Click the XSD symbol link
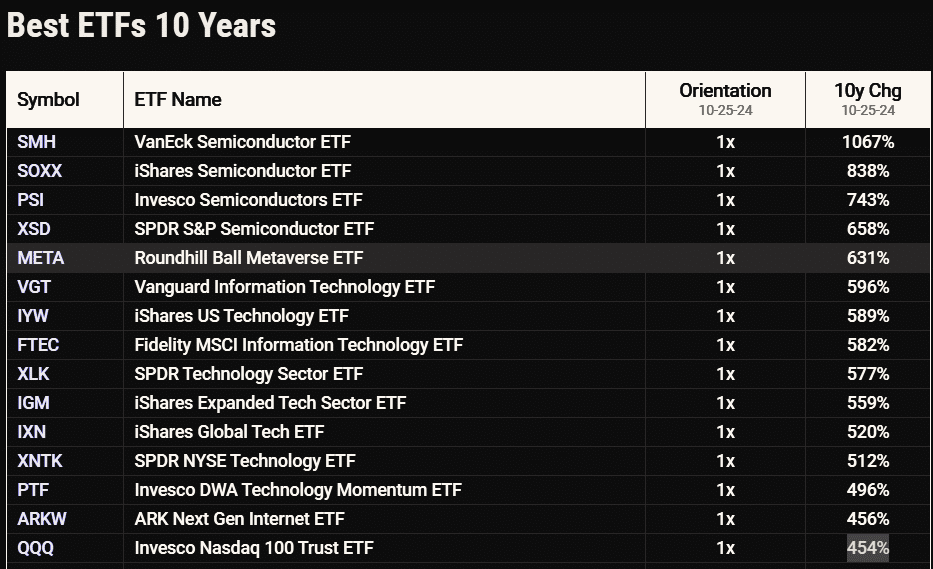The width and height of the screenshot is (933, 569). [x=34, y=229]
